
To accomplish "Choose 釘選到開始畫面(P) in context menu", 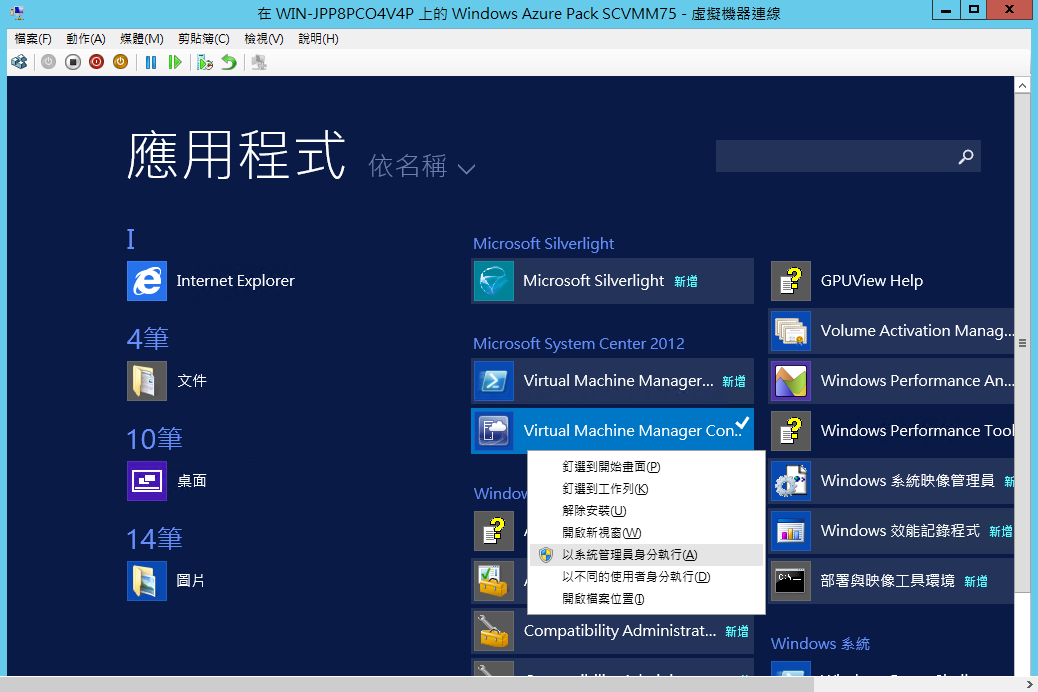I will click(x=646, y=467).
